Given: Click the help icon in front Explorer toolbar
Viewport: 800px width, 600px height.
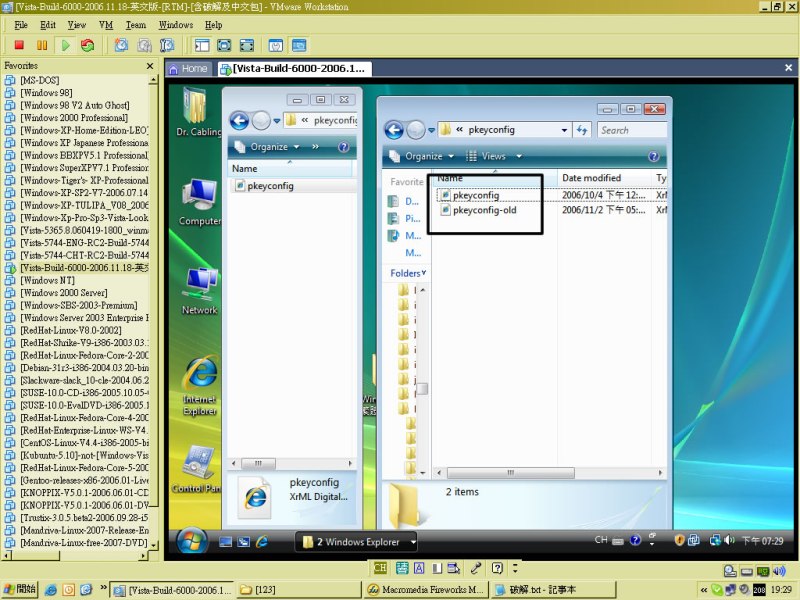Looking at the screenshot, I should tap(654, 157).
